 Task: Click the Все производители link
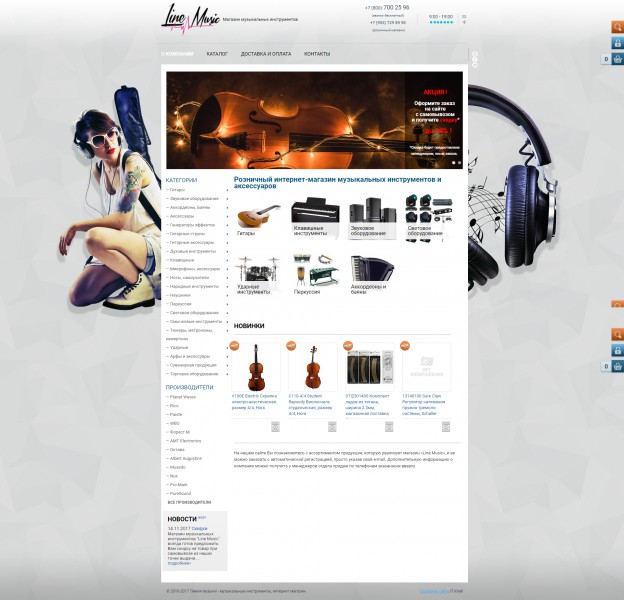click(189, 503)
